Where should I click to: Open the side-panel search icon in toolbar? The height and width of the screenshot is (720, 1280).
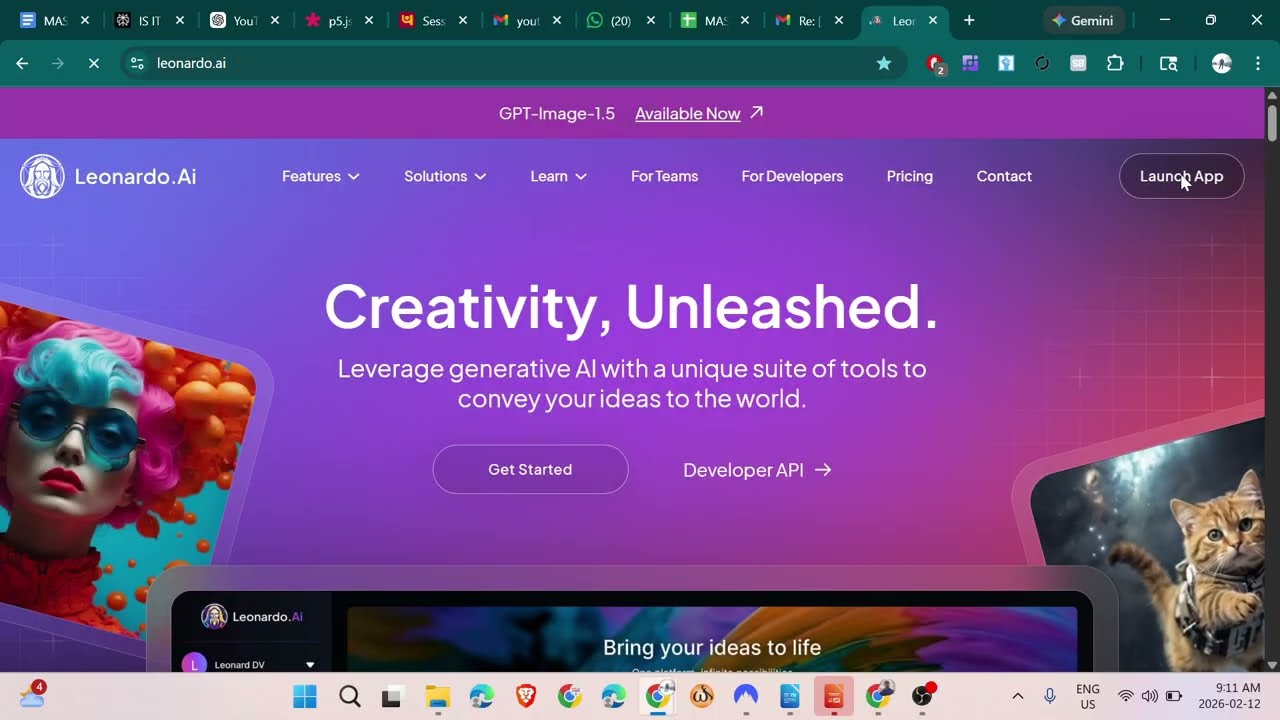1168,63
